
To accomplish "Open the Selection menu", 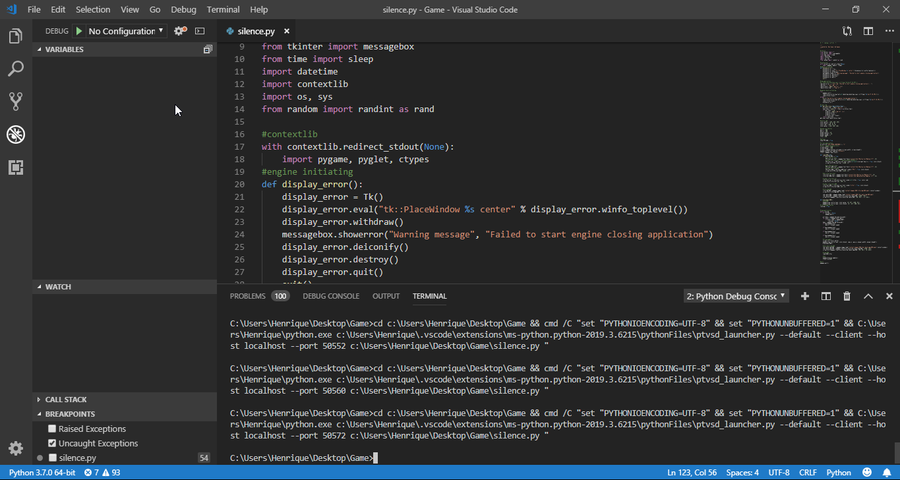I will tap(93, 10).
